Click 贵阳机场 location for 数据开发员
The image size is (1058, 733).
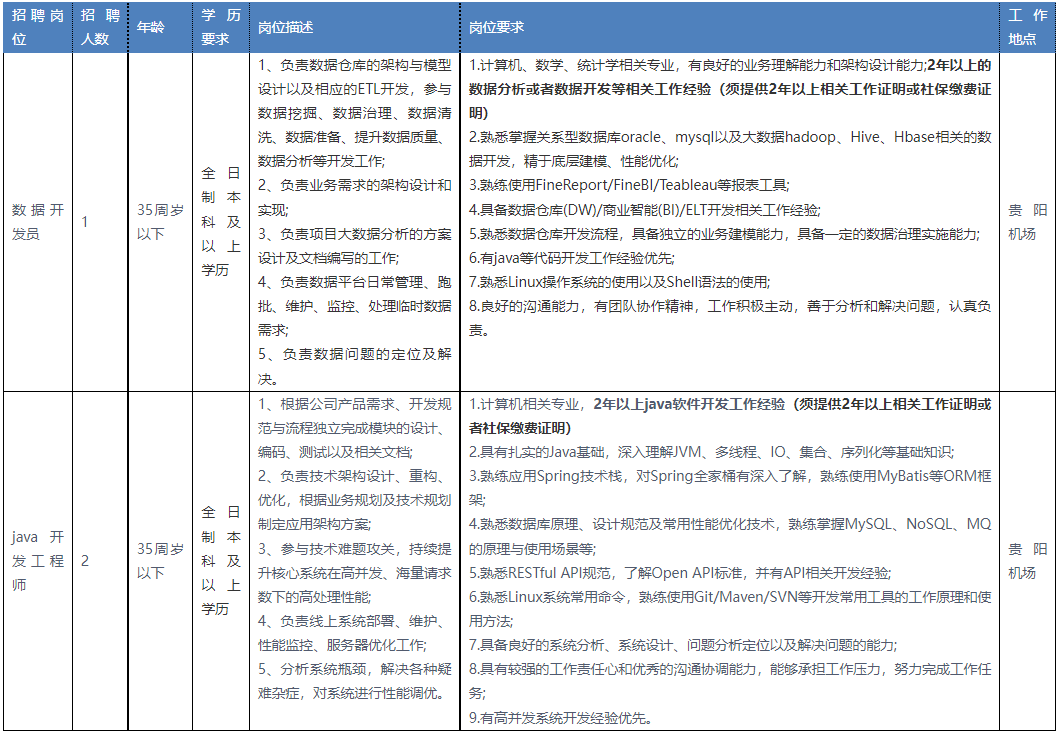[1027, 222]
